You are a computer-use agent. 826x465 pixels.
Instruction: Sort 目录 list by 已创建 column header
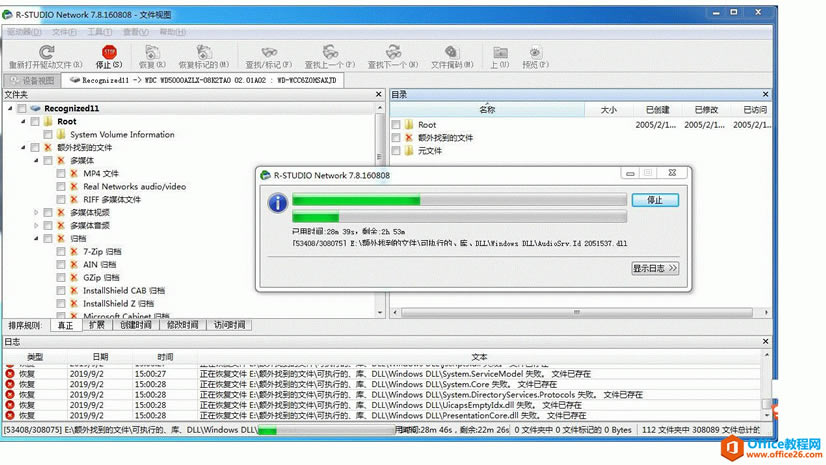coord(657,110)
